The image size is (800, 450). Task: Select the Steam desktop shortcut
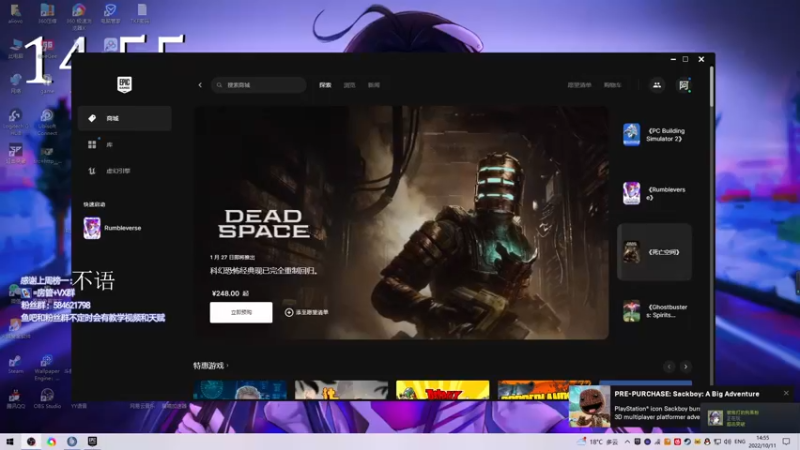point(15,365)
